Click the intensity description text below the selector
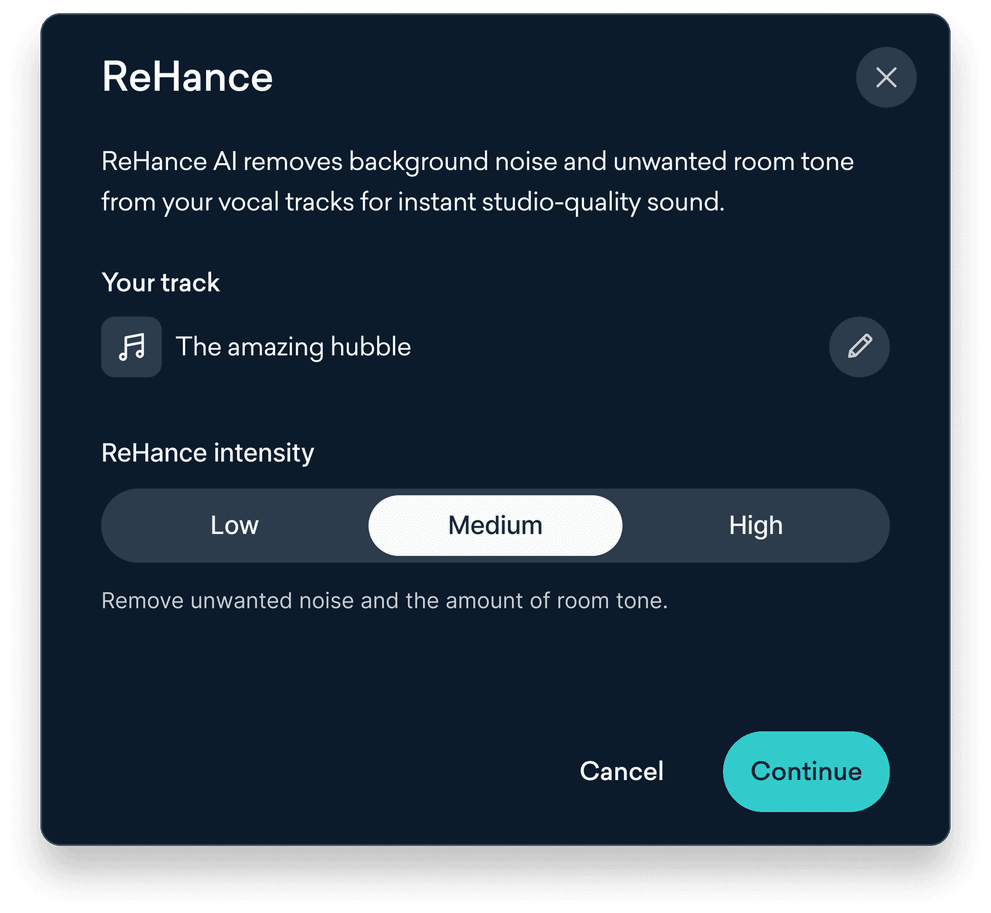The image size is (991, 913). pyautogui.click(x=384, y=600)
